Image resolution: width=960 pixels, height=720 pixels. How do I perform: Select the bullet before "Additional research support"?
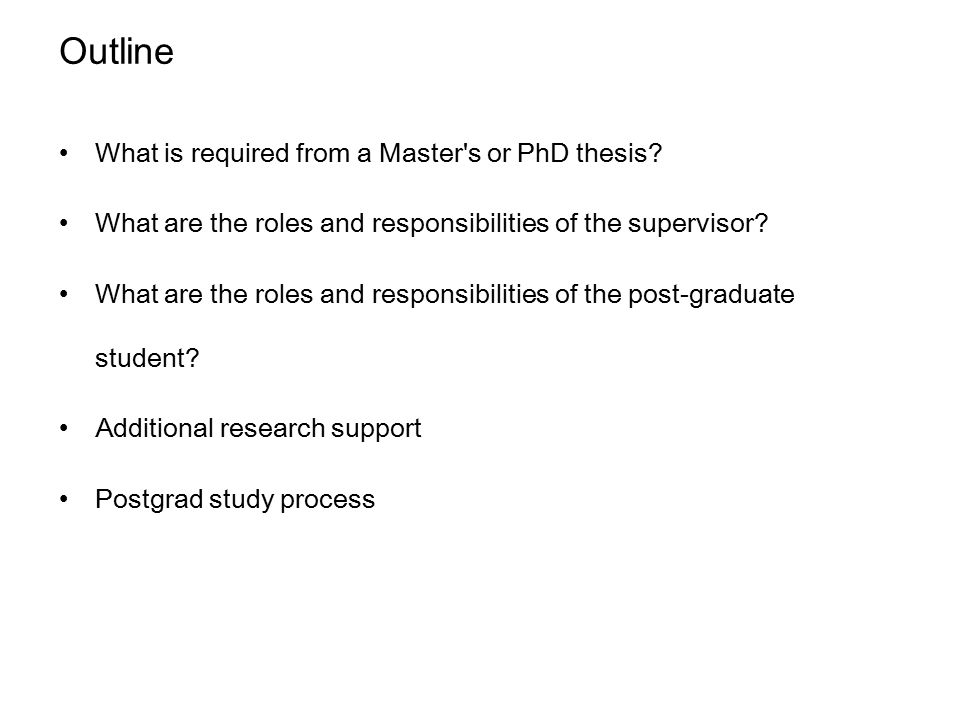click(64, 429)
